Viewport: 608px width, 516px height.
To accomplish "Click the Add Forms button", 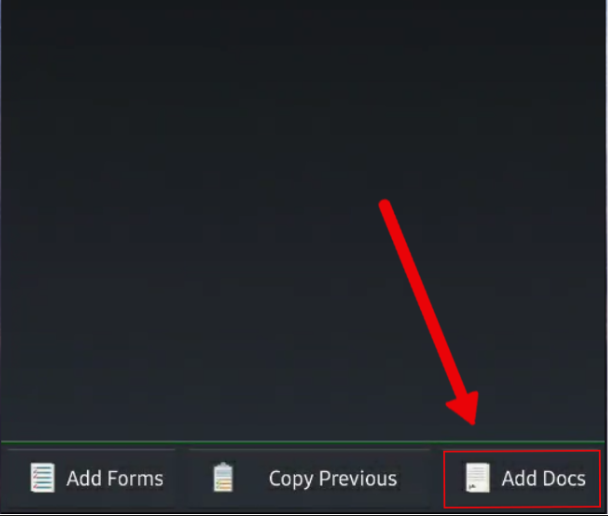I will pyautogui.click(x=92, y=478).
